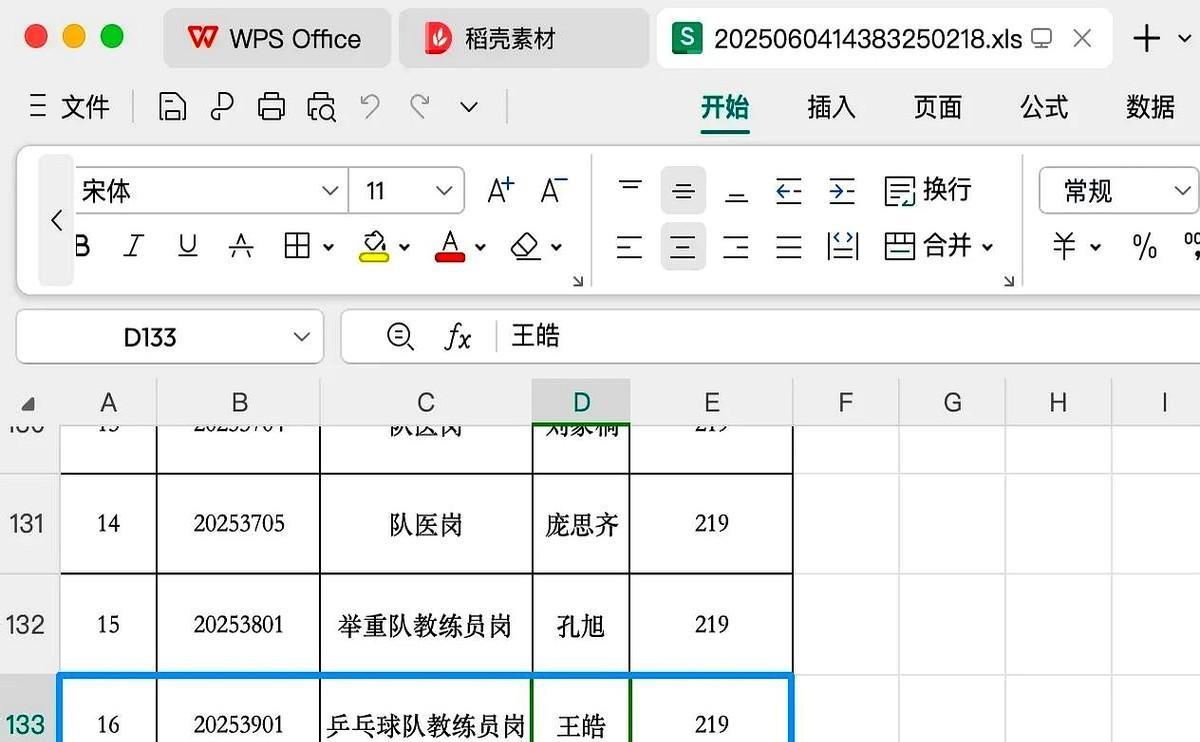Image resolution: width=1200 pixels, height=742 pixels.
Task: Open the WPS Office home tab
Action: coord(276,39)
